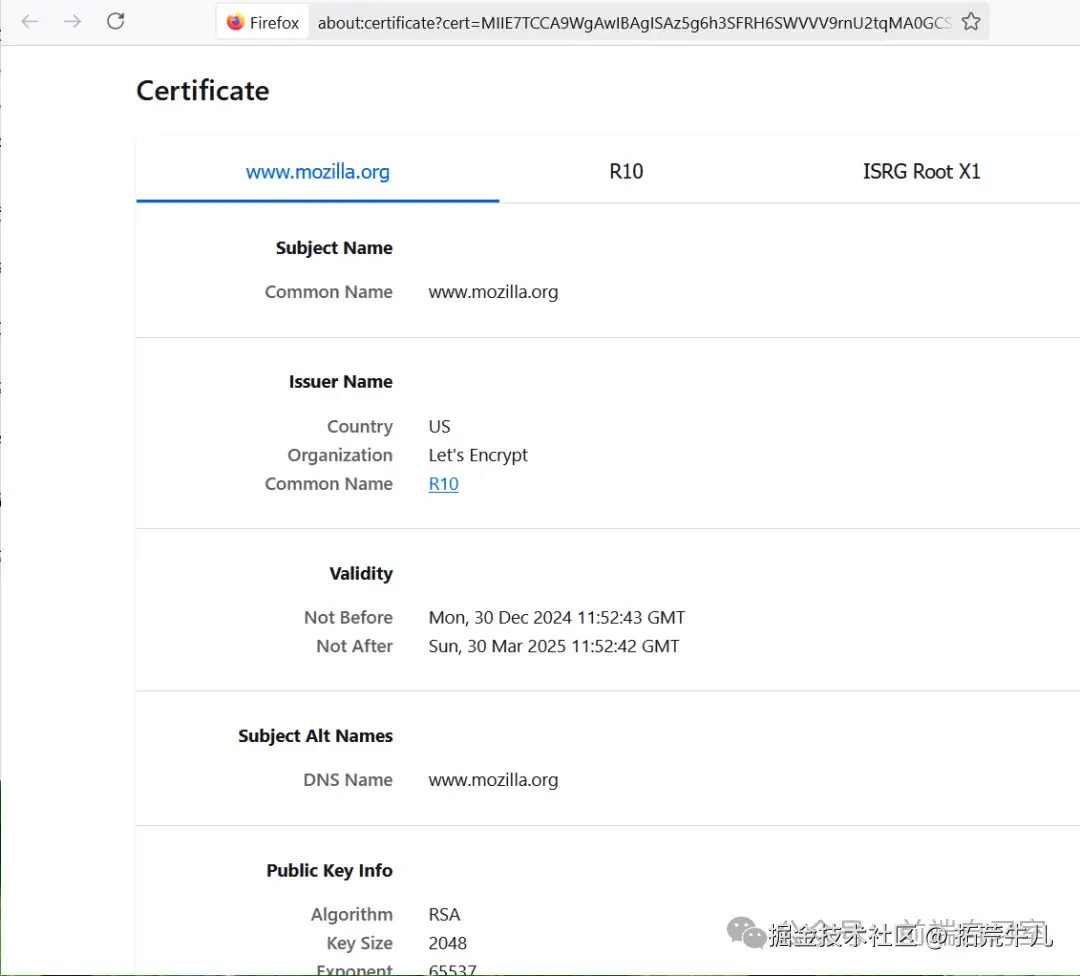Viewport: 1080px width, 976px height.
Task: Click the browser forward arrow
Action: 72,21
